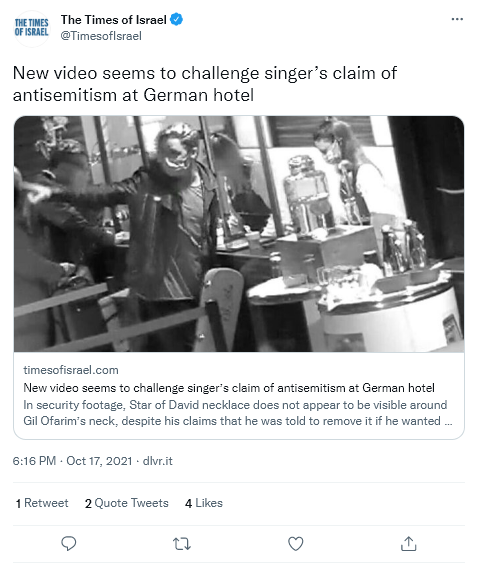
Task: Click The Times of Israel profile avatar
Action: (32, 28)
